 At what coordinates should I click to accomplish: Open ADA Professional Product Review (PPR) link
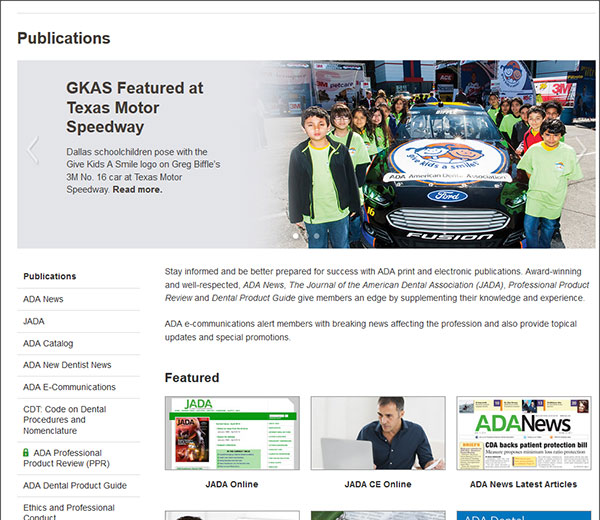pyautogui.click(x=67, y=458)
